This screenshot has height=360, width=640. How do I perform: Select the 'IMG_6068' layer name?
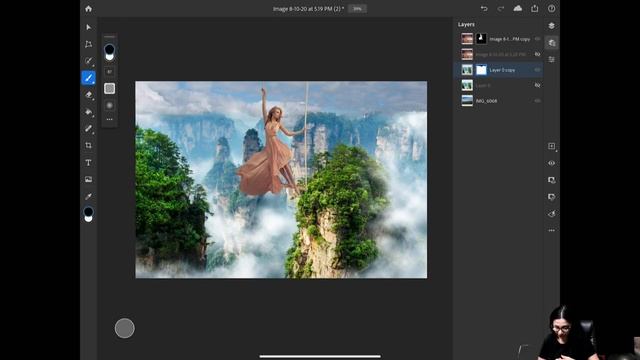pyautogui.click(x=486, y=101)
